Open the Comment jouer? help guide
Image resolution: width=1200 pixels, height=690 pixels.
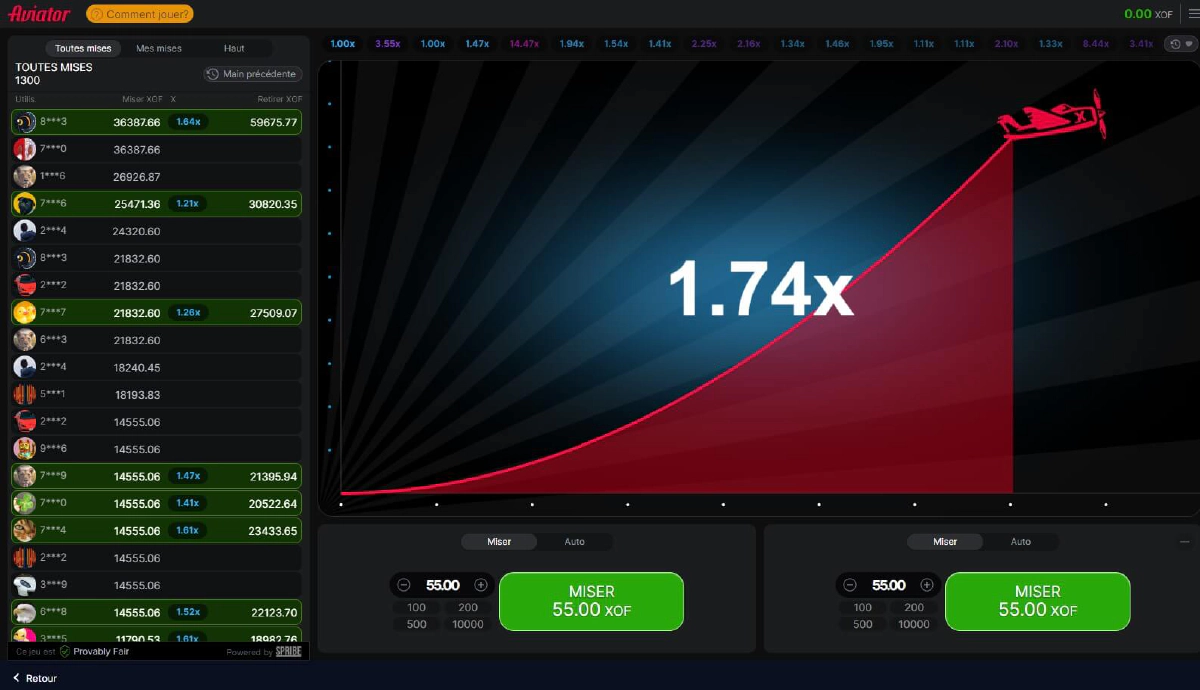coord(140,14)
